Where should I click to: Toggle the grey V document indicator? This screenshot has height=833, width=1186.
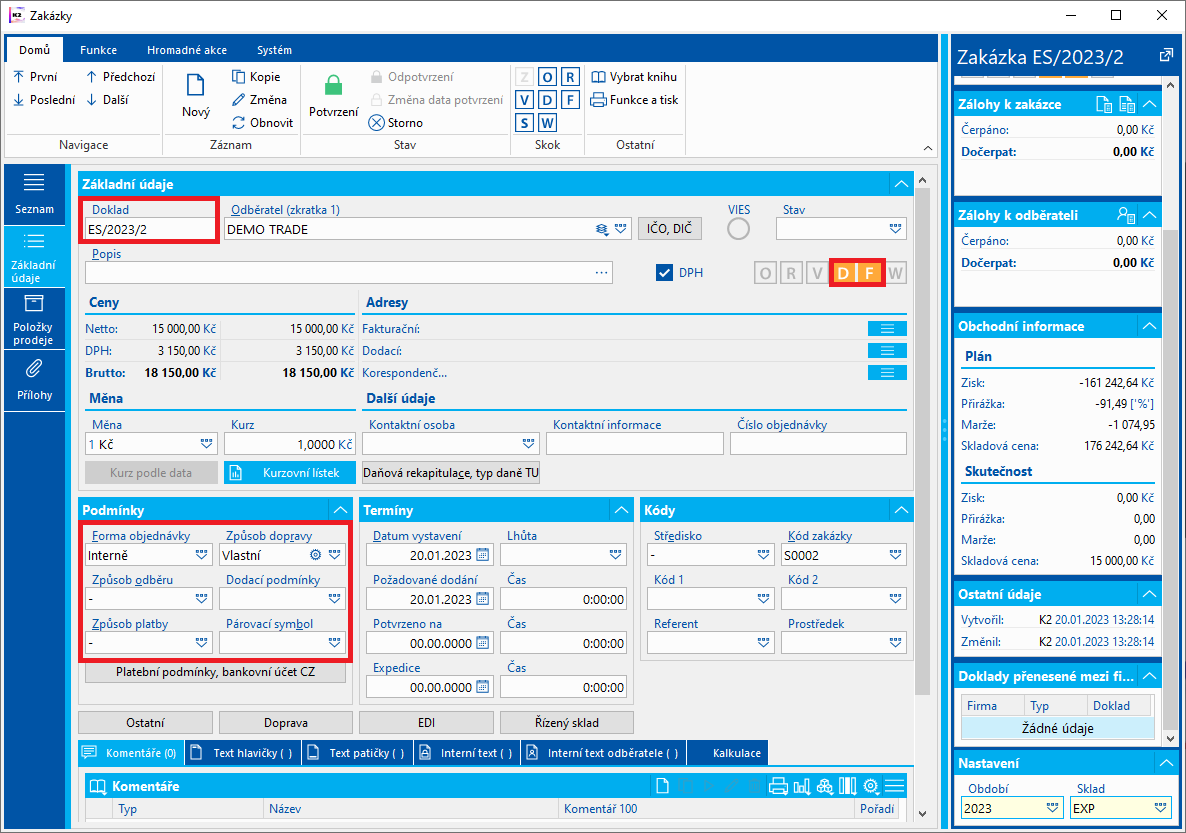point(817,273)
